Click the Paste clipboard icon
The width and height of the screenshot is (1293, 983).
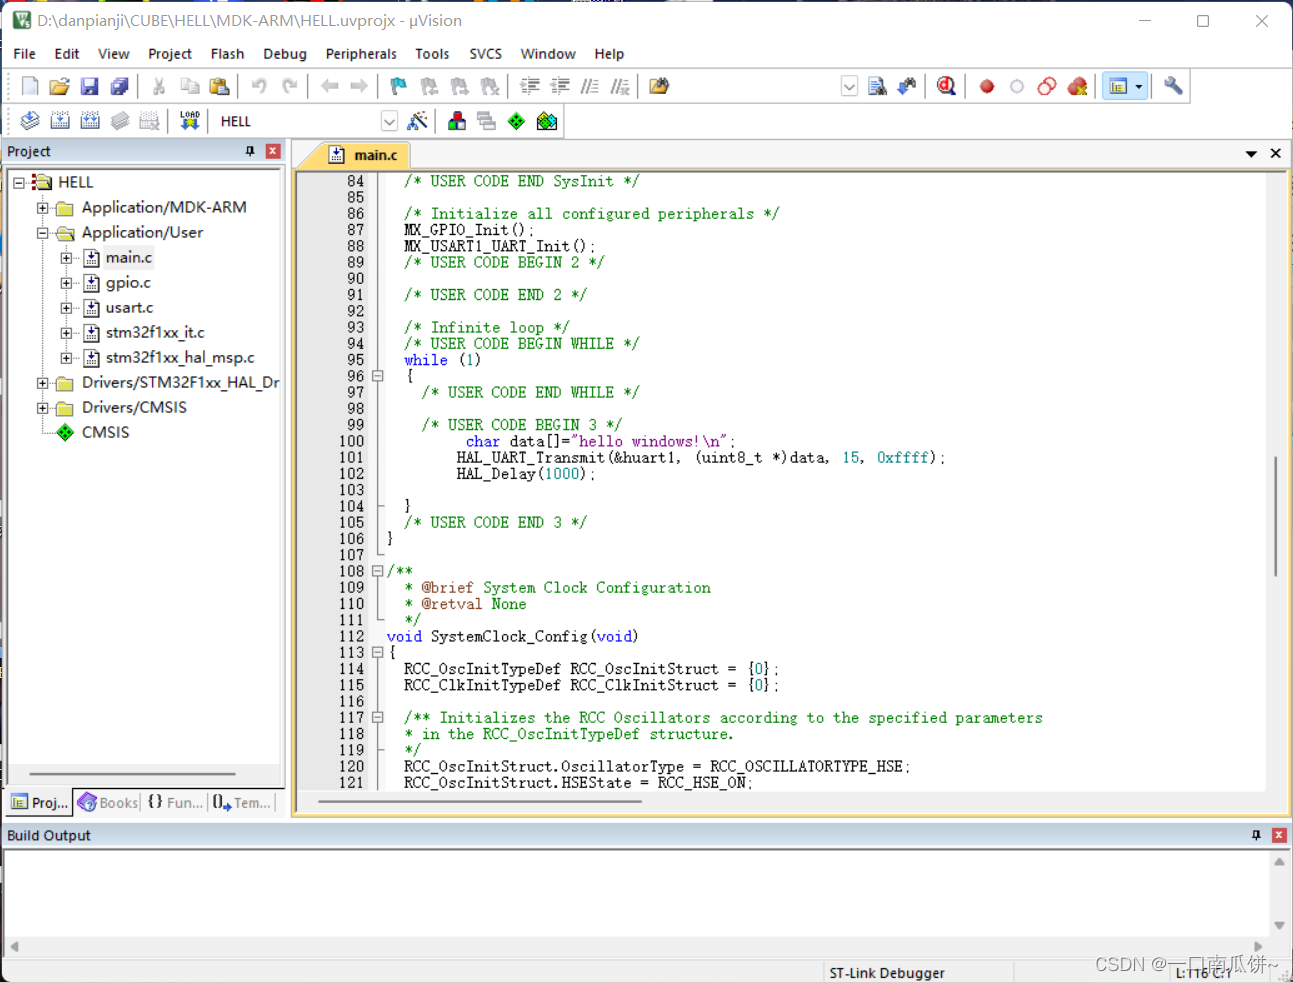coord(219,86)
